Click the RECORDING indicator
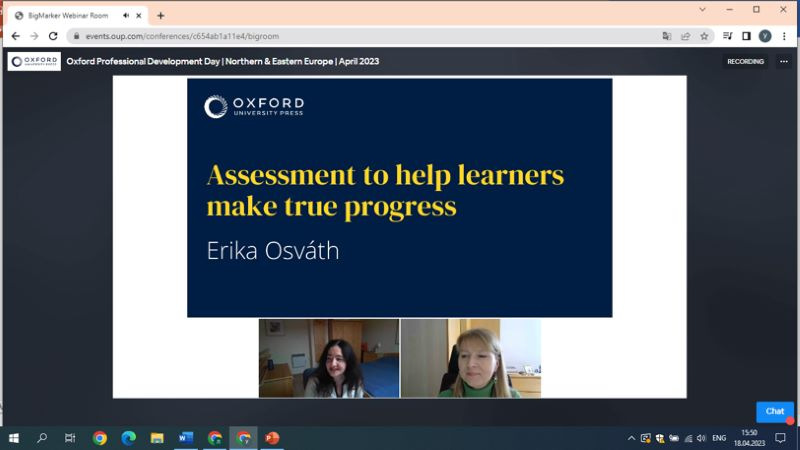This screenshot has height=450, width=800. click(745, 61)
